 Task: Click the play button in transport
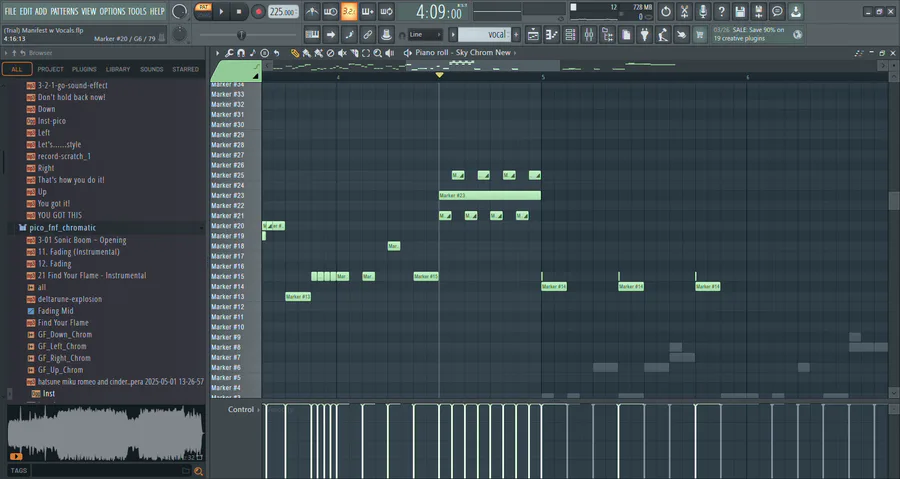point(221,11)
